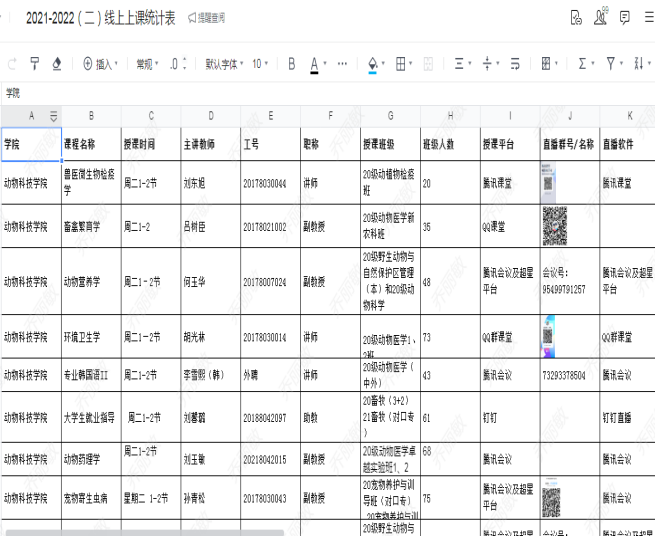Click the clear formatting eraser icon

tap(56, 64)
